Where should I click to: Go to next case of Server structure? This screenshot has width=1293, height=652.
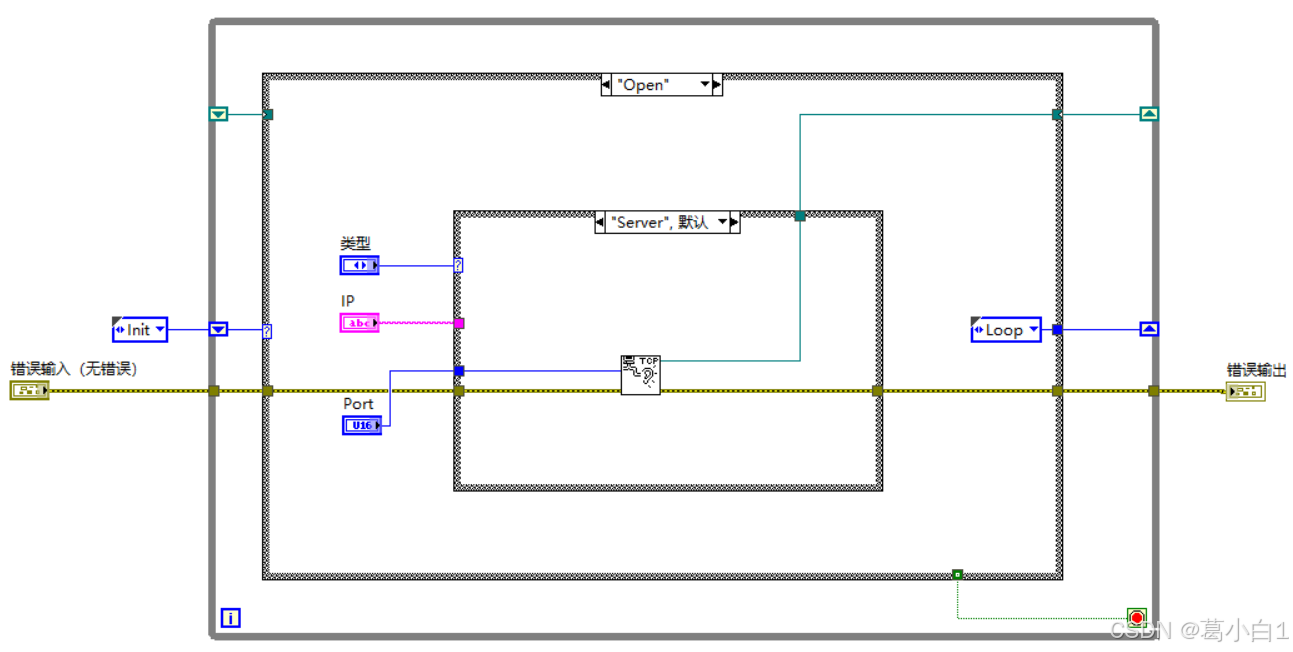point(734,222)
